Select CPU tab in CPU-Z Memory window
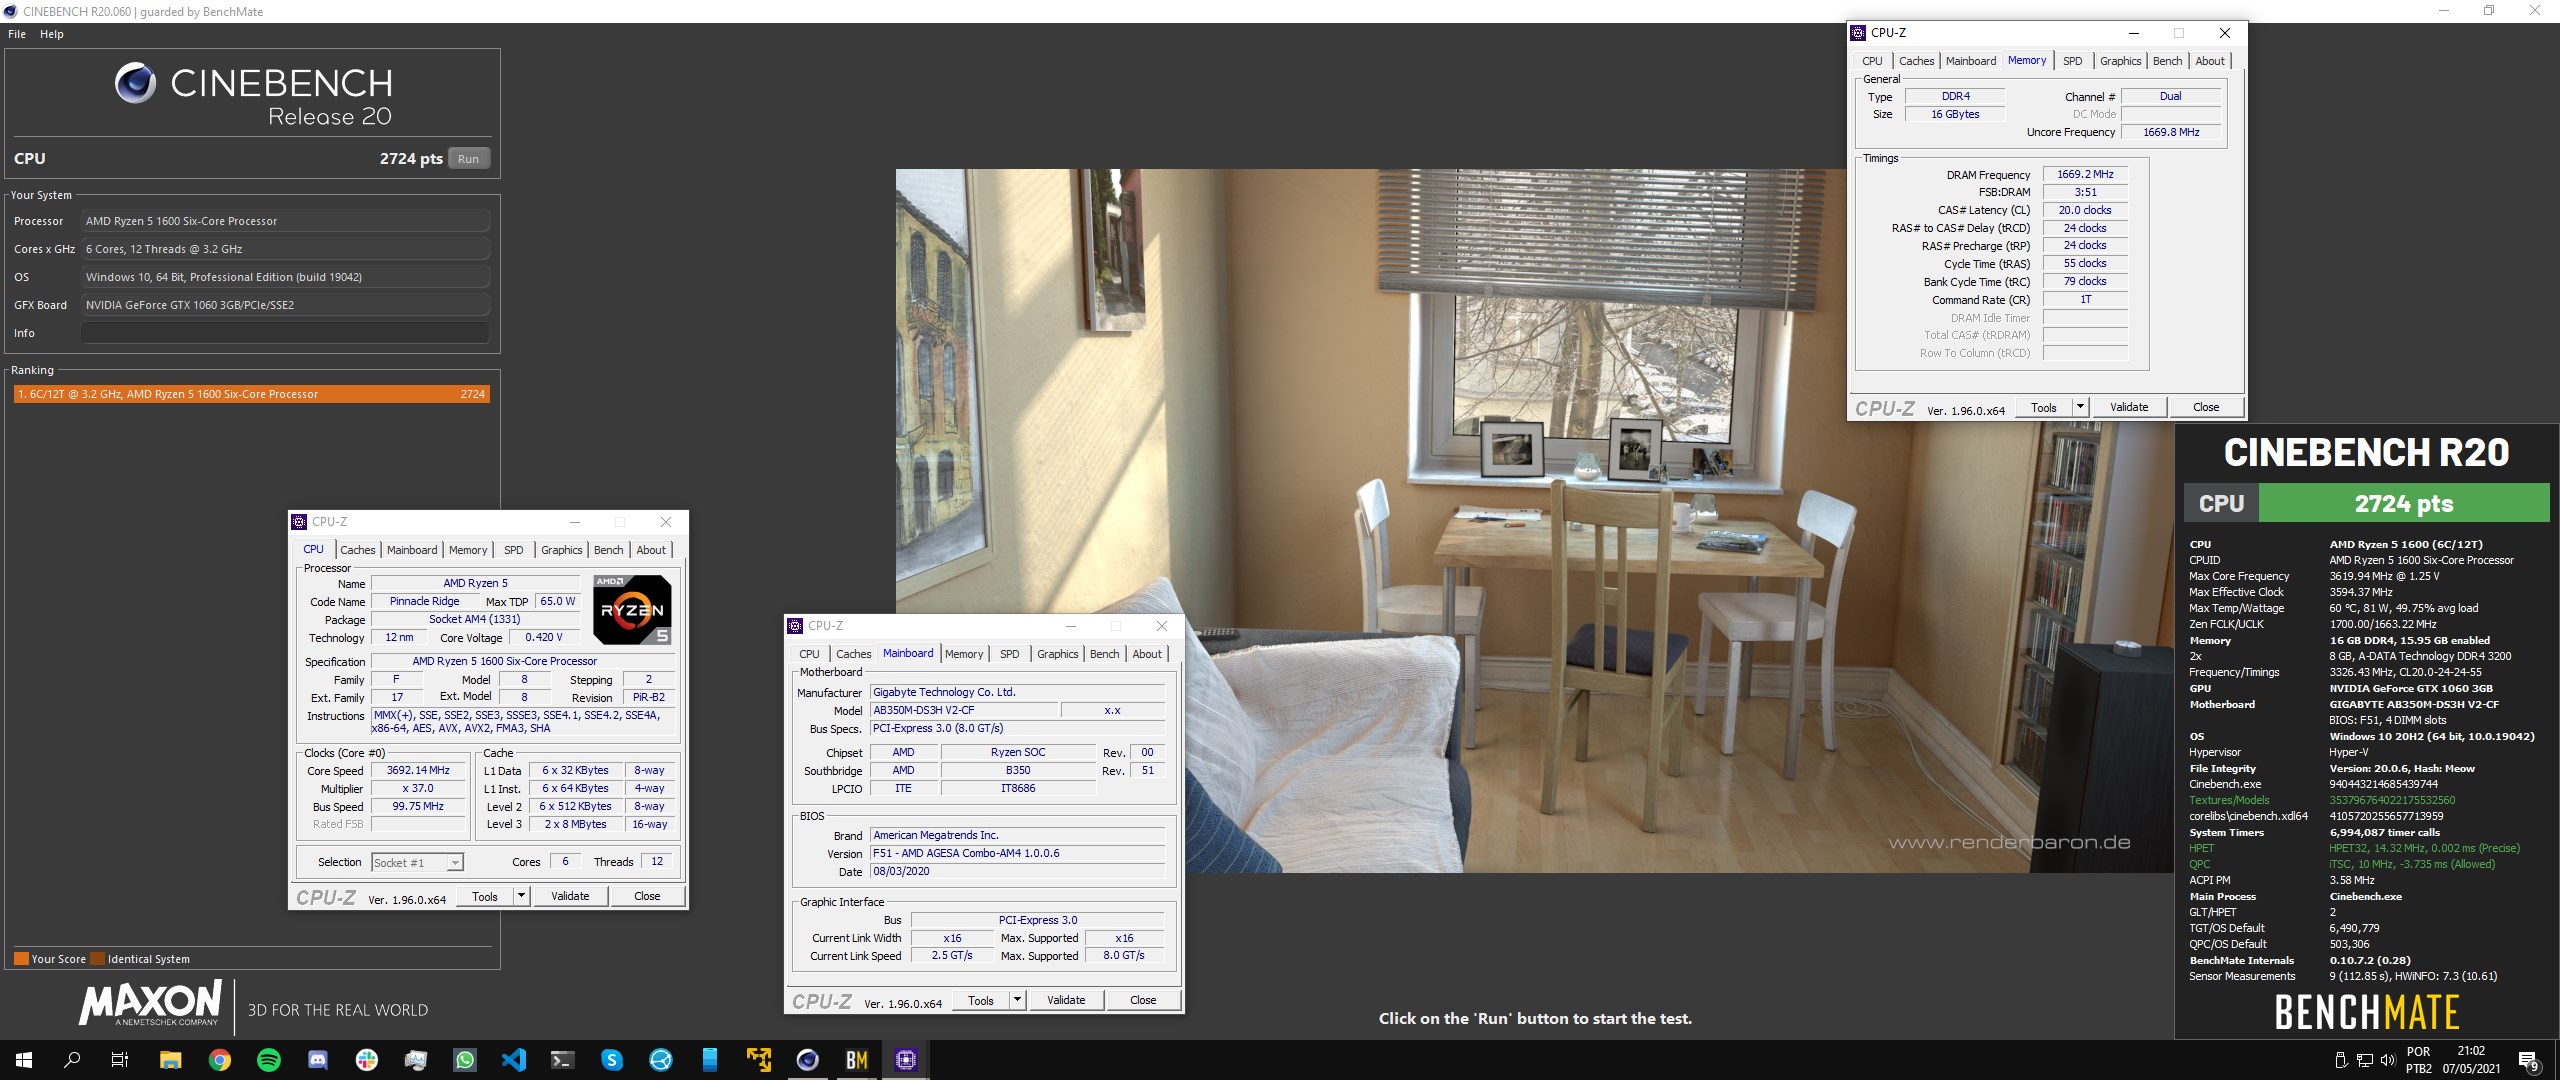2560x1080 pixels. pos(1872,61)
